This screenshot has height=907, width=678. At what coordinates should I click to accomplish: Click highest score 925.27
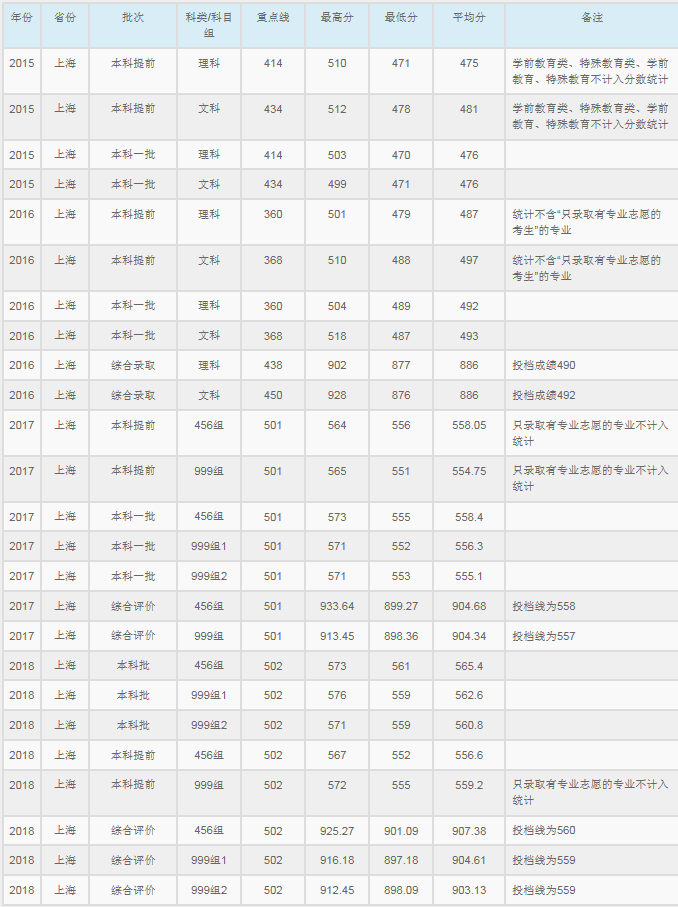click(337, 831)
